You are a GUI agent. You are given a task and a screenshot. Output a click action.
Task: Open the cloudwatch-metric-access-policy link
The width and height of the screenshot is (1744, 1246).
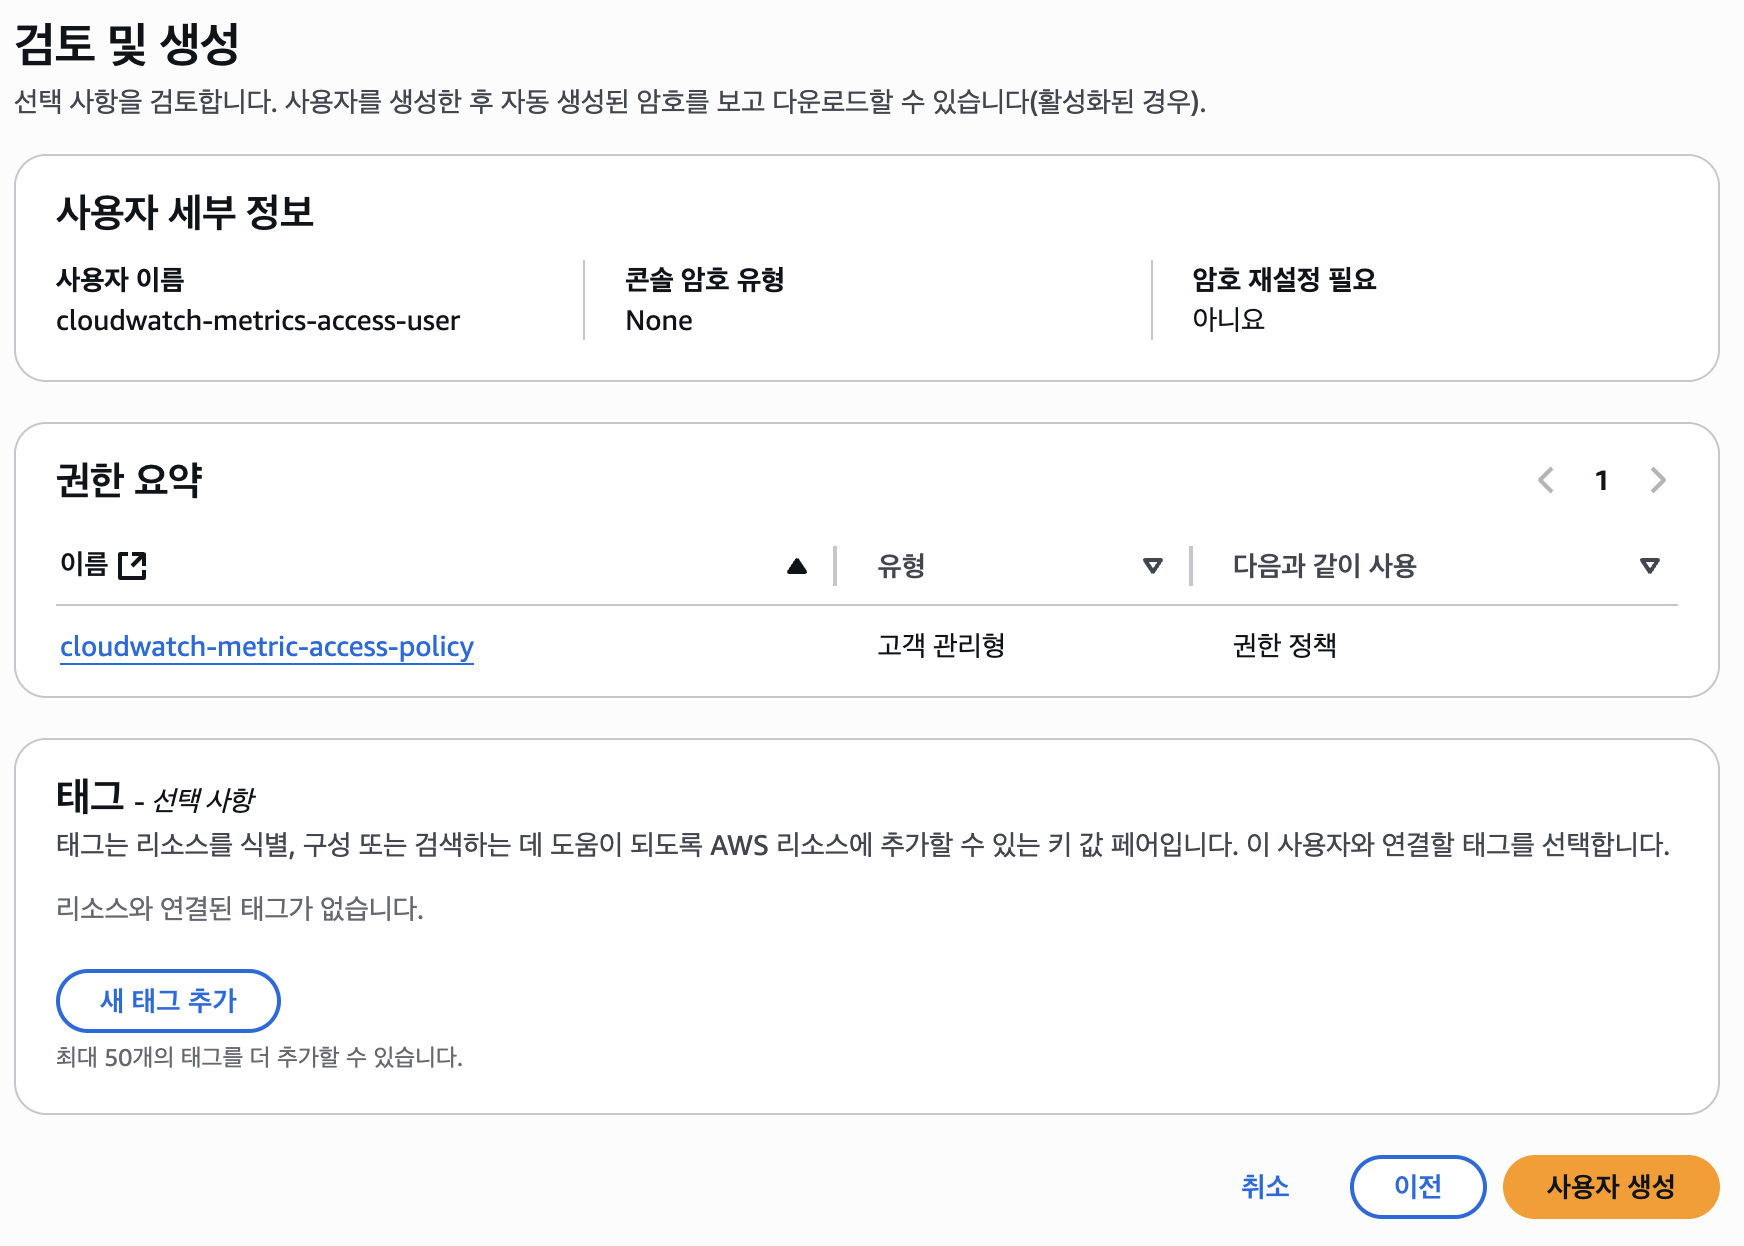pos(266,647)
